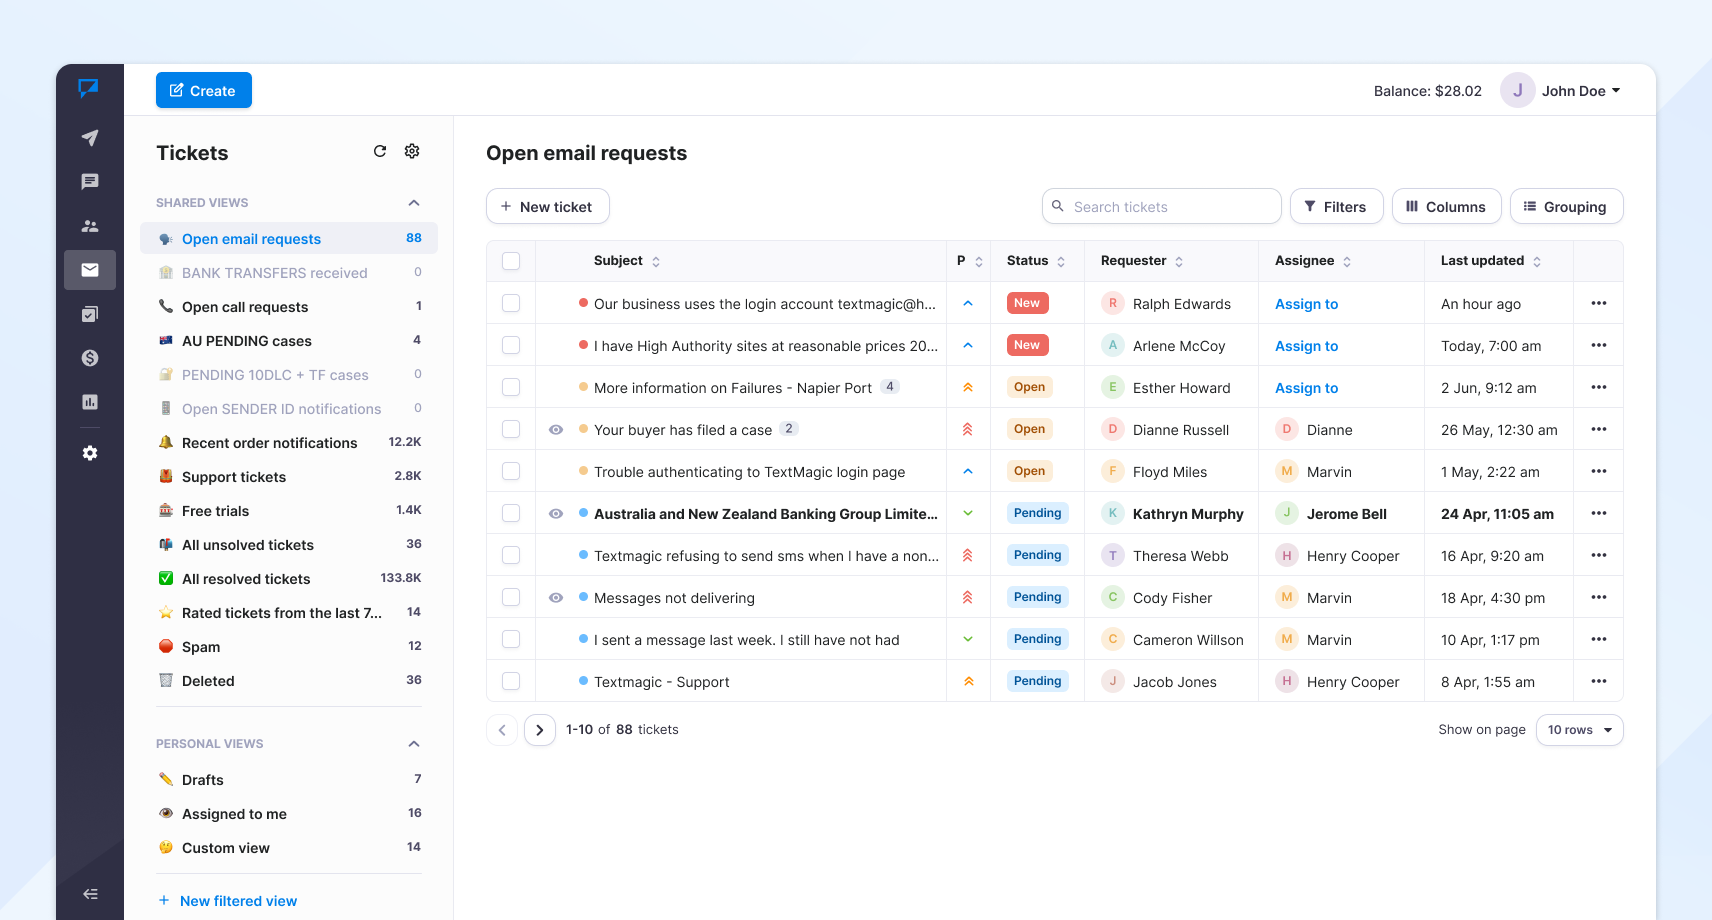Click the 'New filtered view' link
Image resolution: width=1712 pixels, height=920 pixels.
[x=228, y=901]
